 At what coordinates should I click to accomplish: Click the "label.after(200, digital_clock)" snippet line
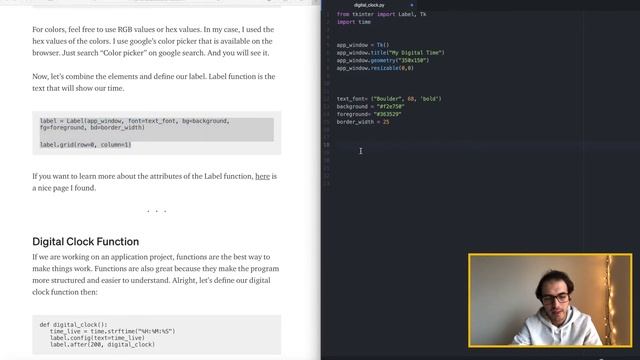tap(102, 344)
